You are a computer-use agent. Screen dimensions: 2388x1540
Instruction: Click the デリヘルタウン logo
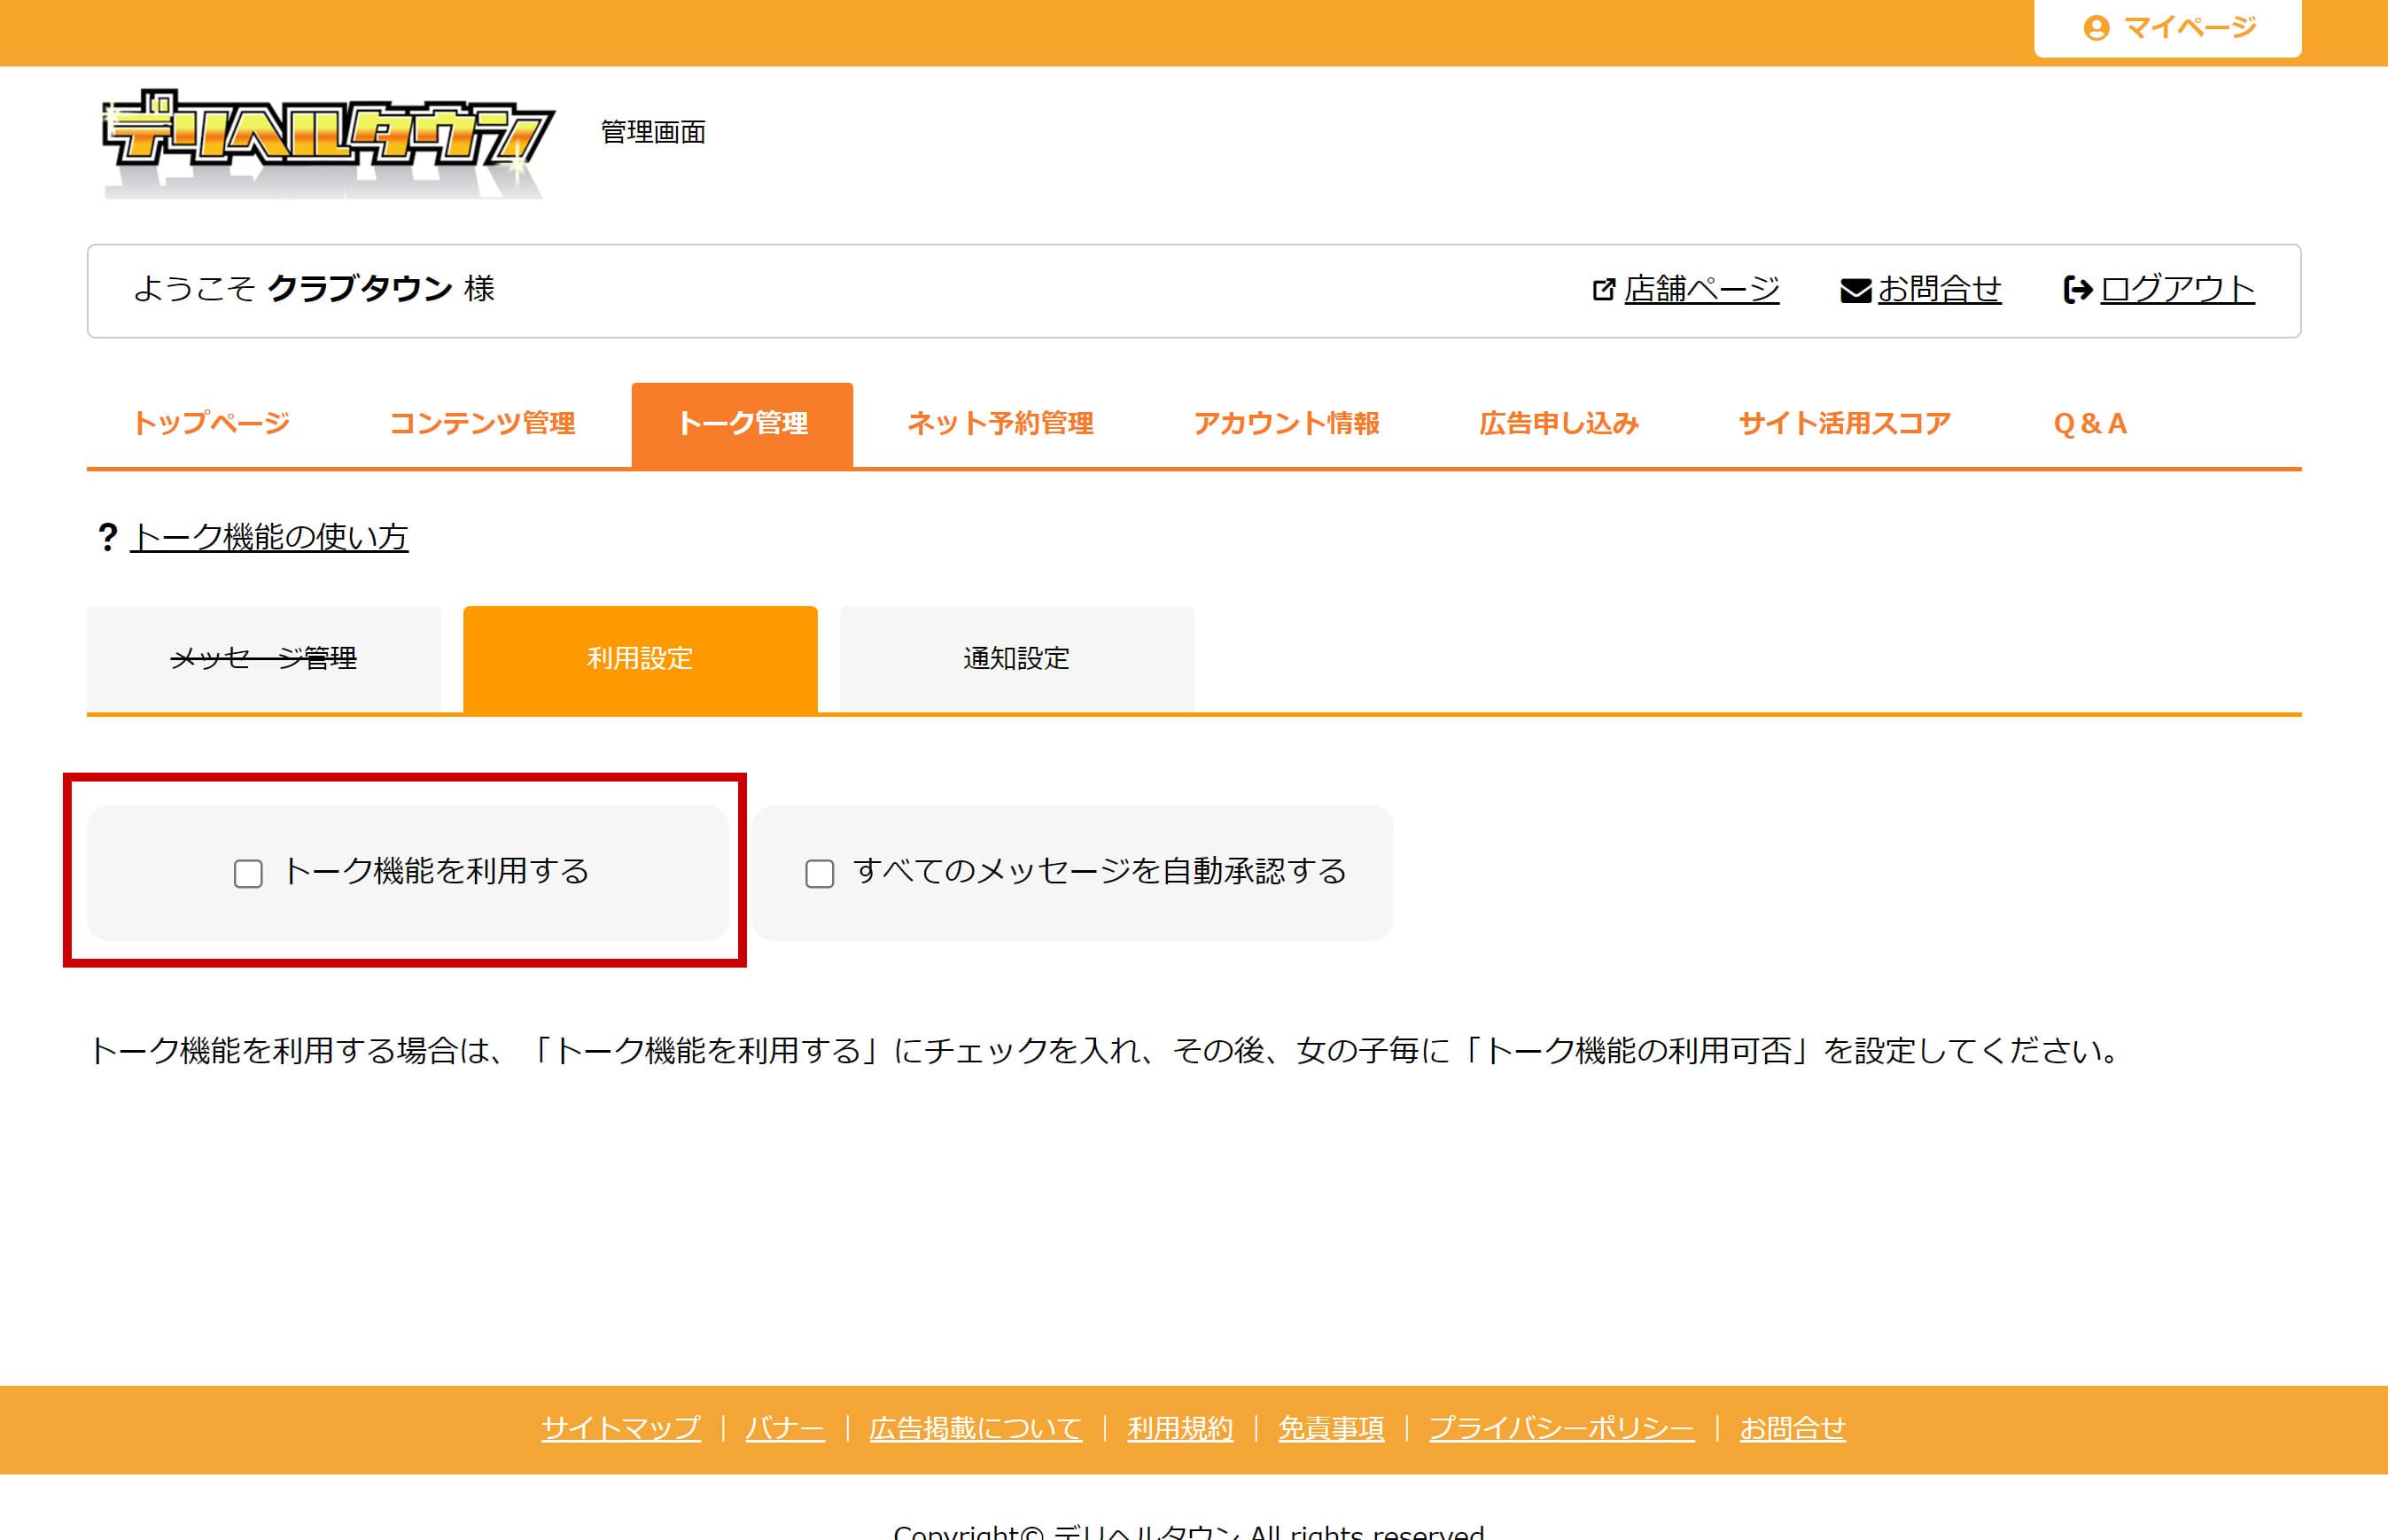pos(326,143)
